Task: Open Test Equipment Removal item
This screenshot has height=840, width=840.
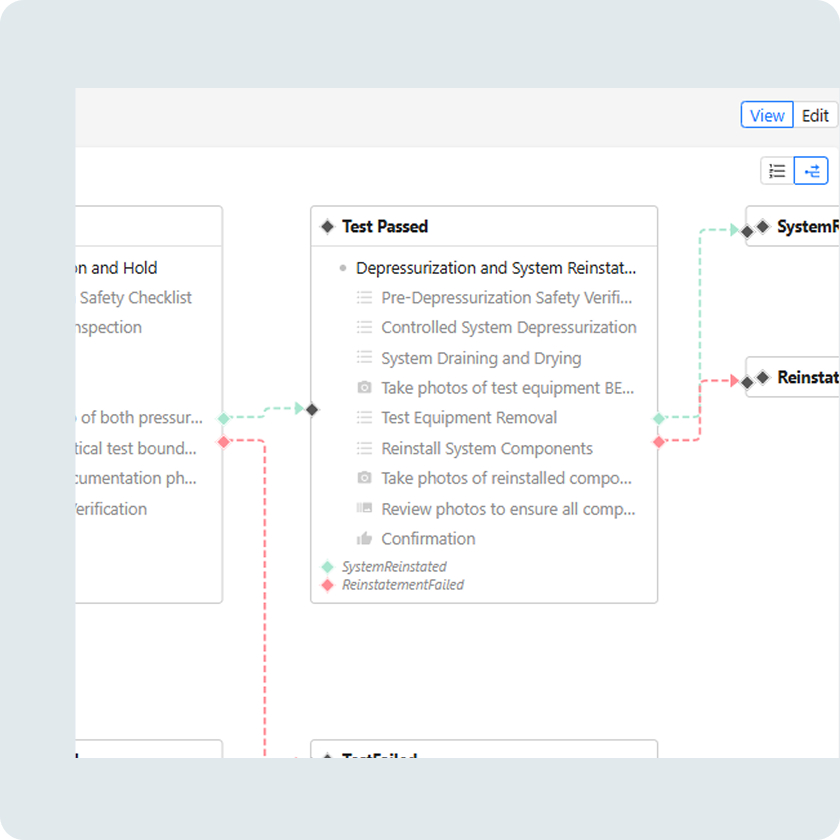Action: pyautogui.click(x=469, y=418)
